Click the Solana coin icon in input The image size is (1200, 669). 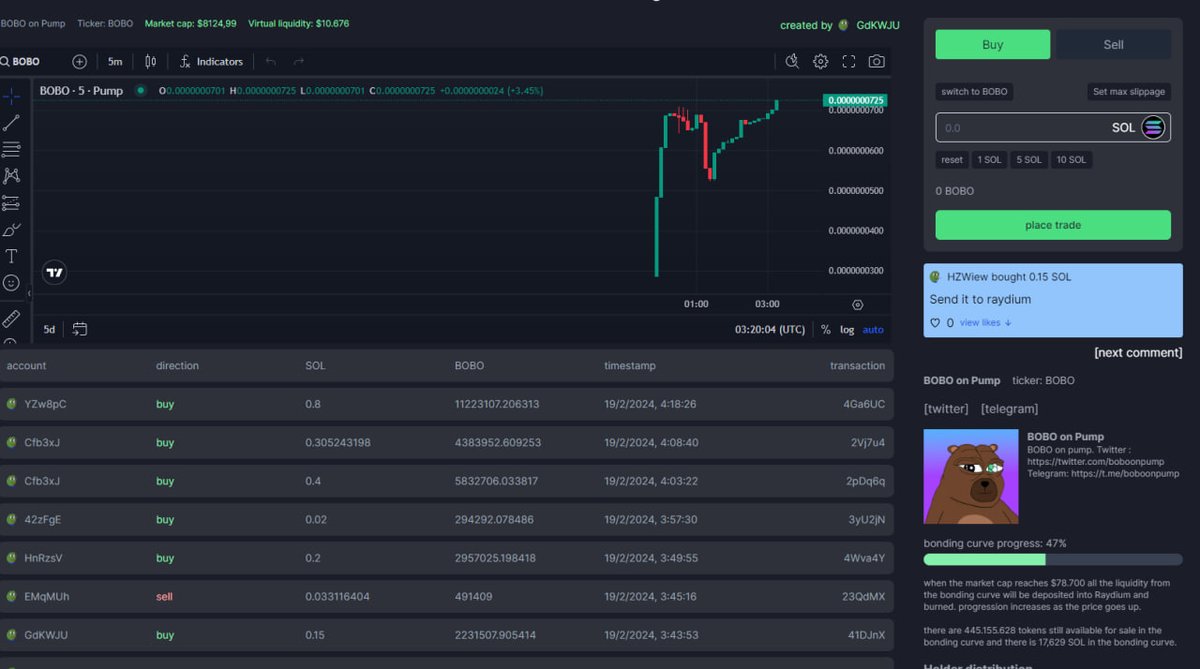click(1153, 128)
